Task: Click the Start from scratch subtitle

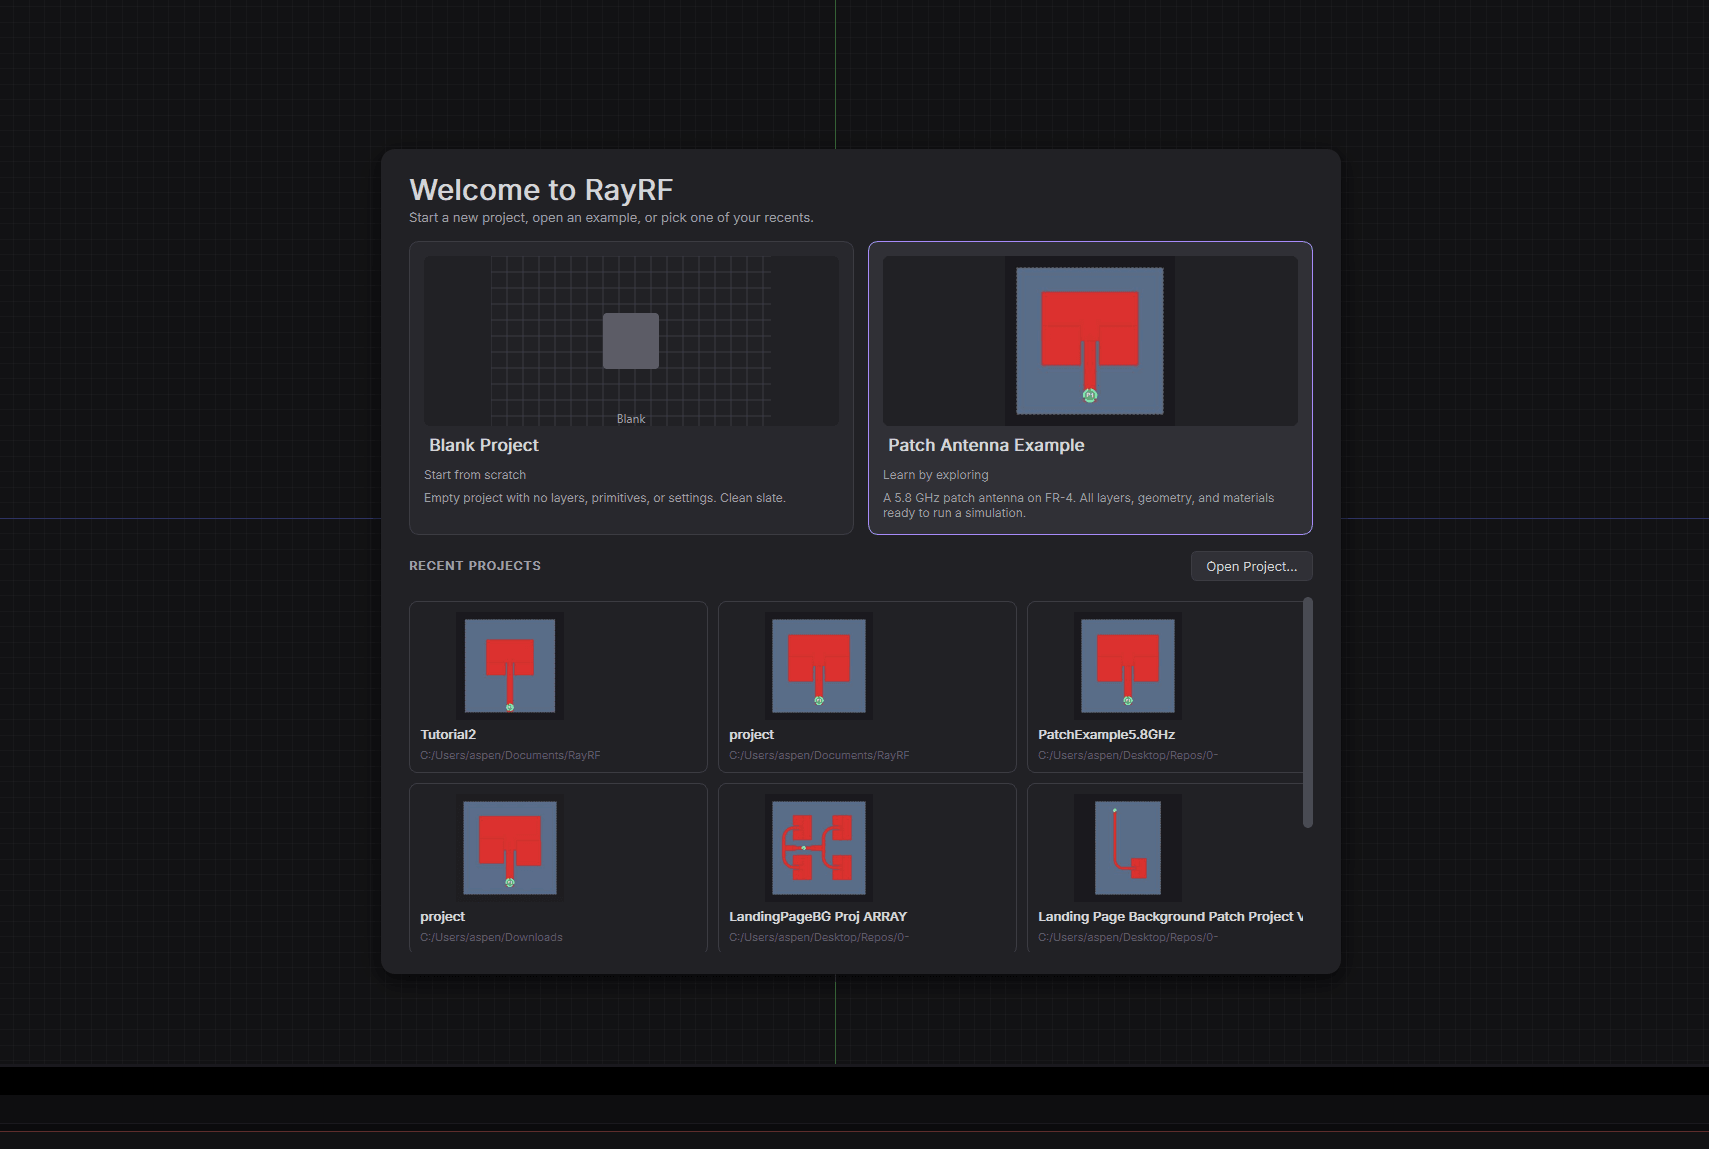Action: (475, 475)
